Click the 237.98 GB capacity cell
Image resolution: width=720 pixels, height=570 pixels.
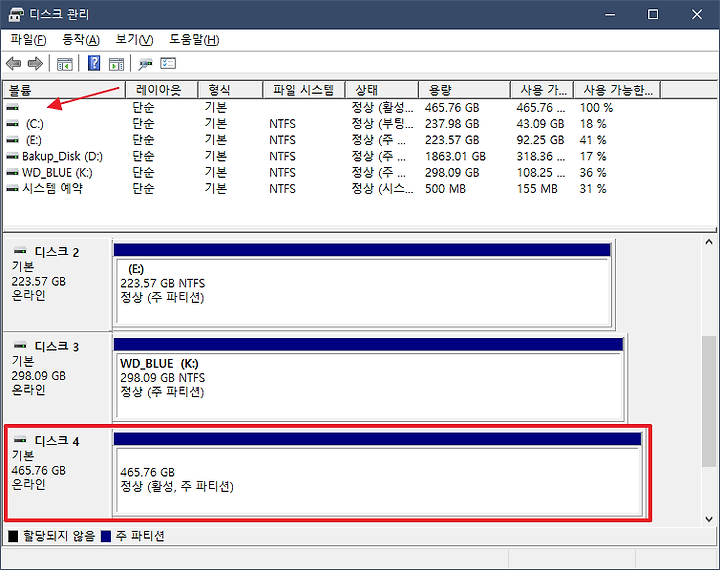[452, 124]
